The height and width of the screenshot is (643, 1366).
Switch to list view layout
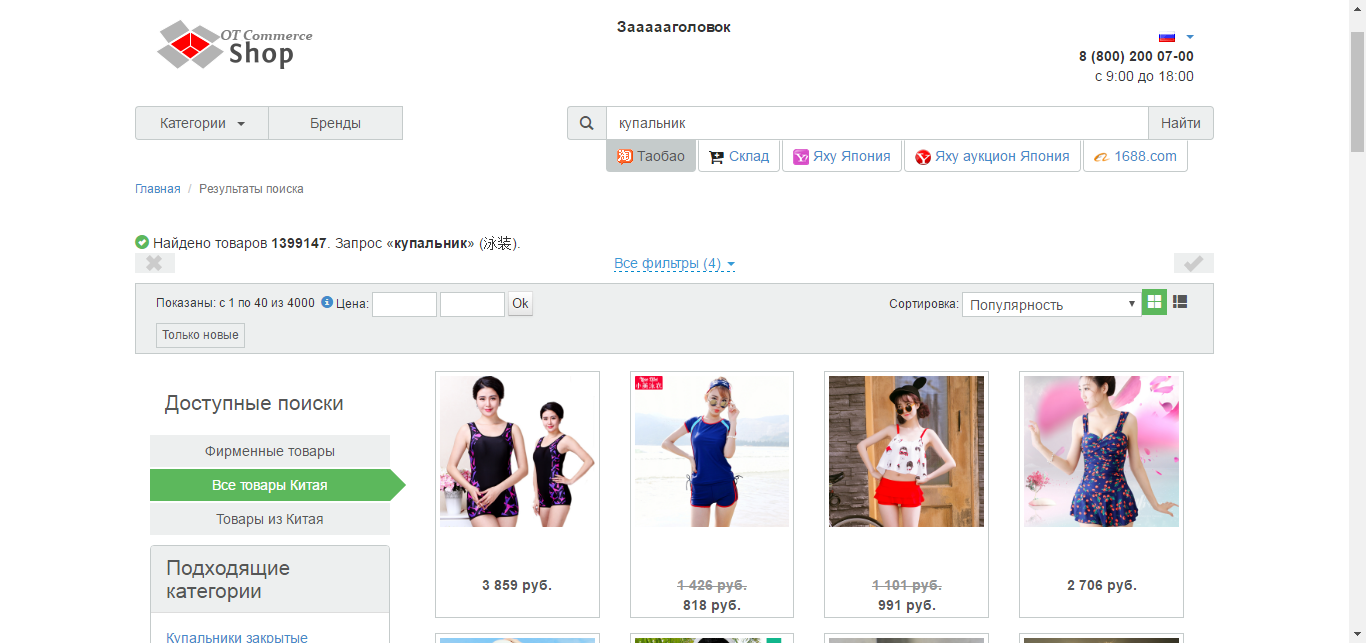[1180, 301]
